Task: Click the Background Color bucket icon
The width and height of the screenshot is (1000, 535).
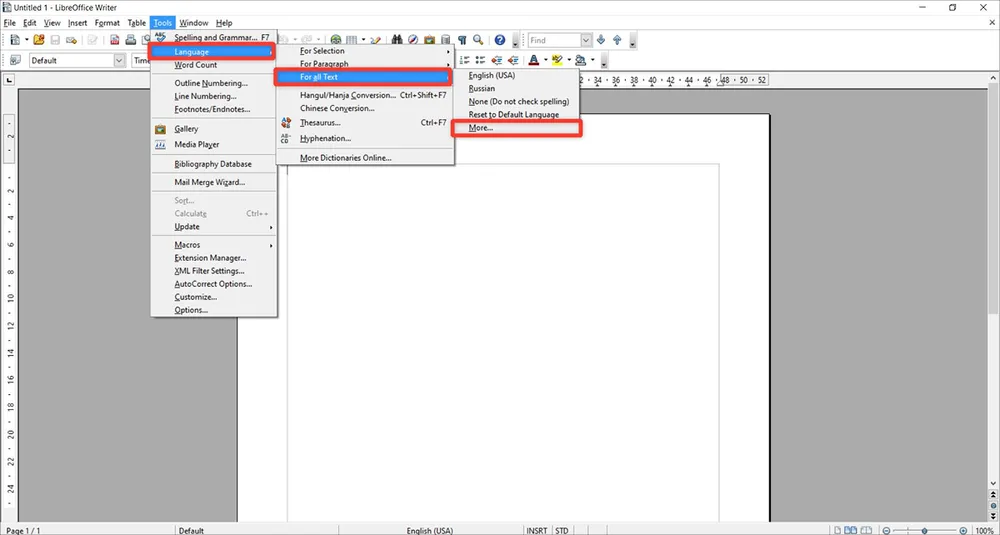Action: 580,60
